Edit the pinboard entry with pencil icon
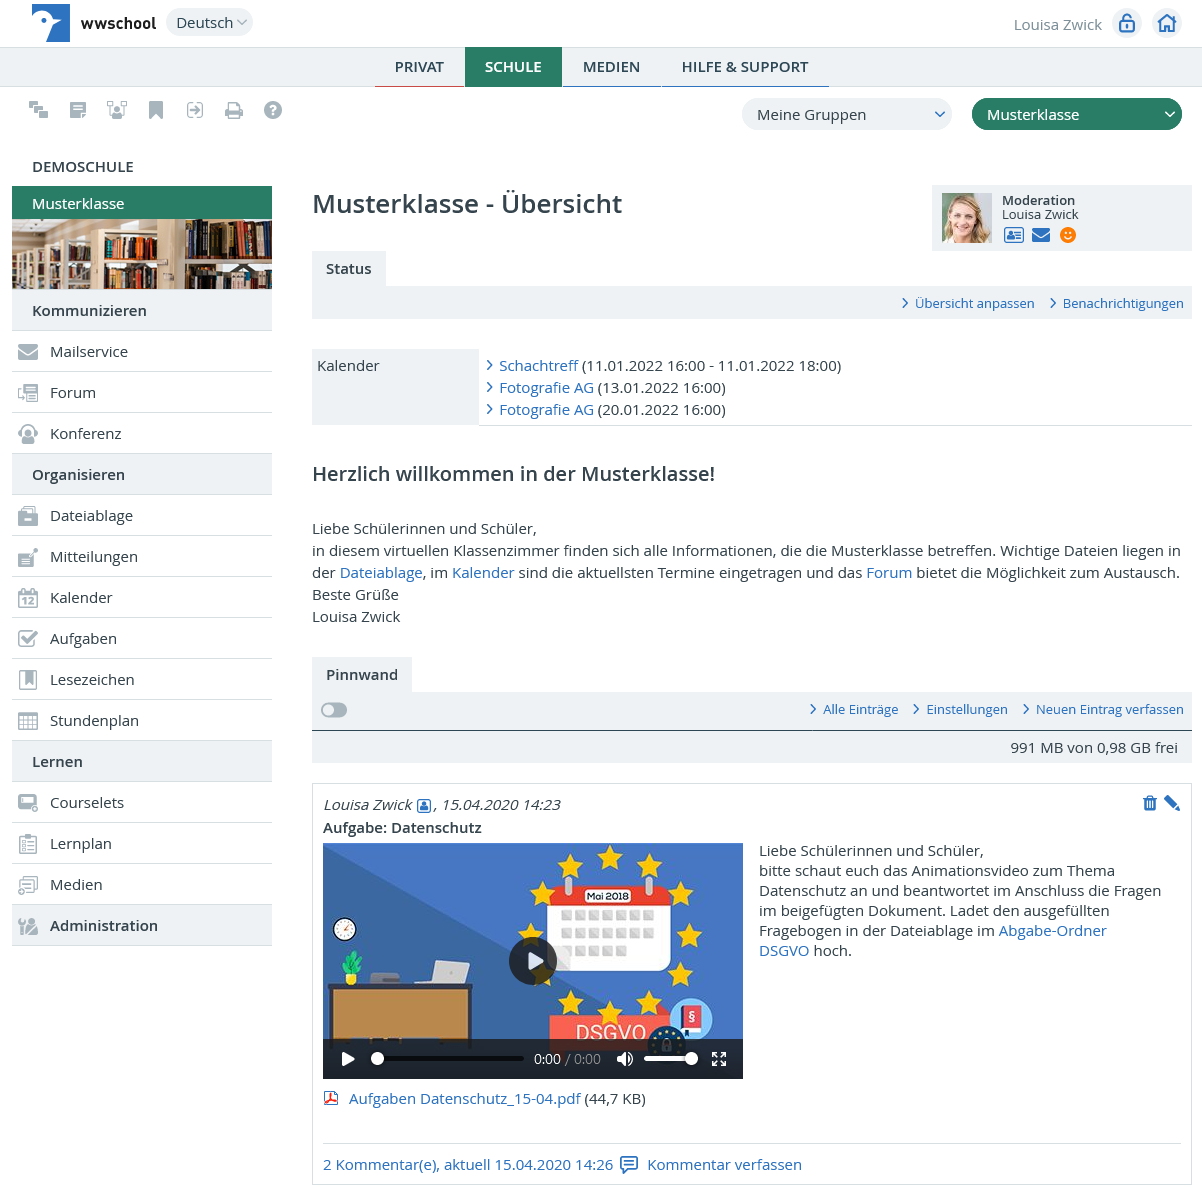The image size is (1202, 1188). click(1172, 803)
